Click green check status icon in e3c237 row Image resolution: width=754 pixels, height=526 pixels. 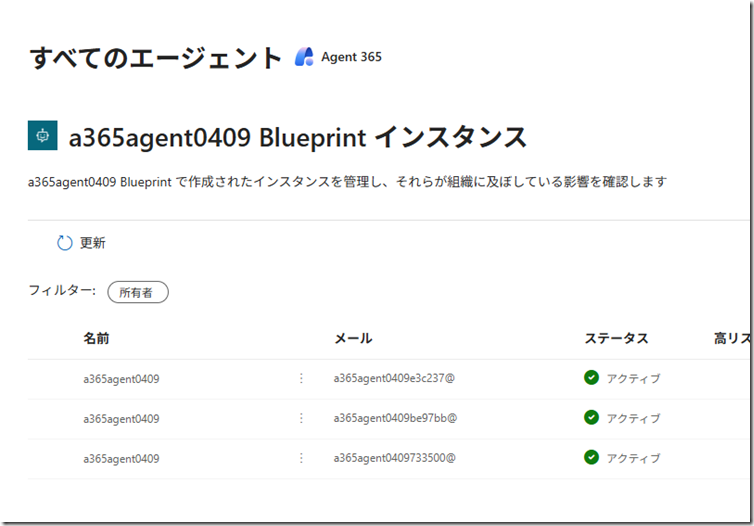[x=591, y=377]
